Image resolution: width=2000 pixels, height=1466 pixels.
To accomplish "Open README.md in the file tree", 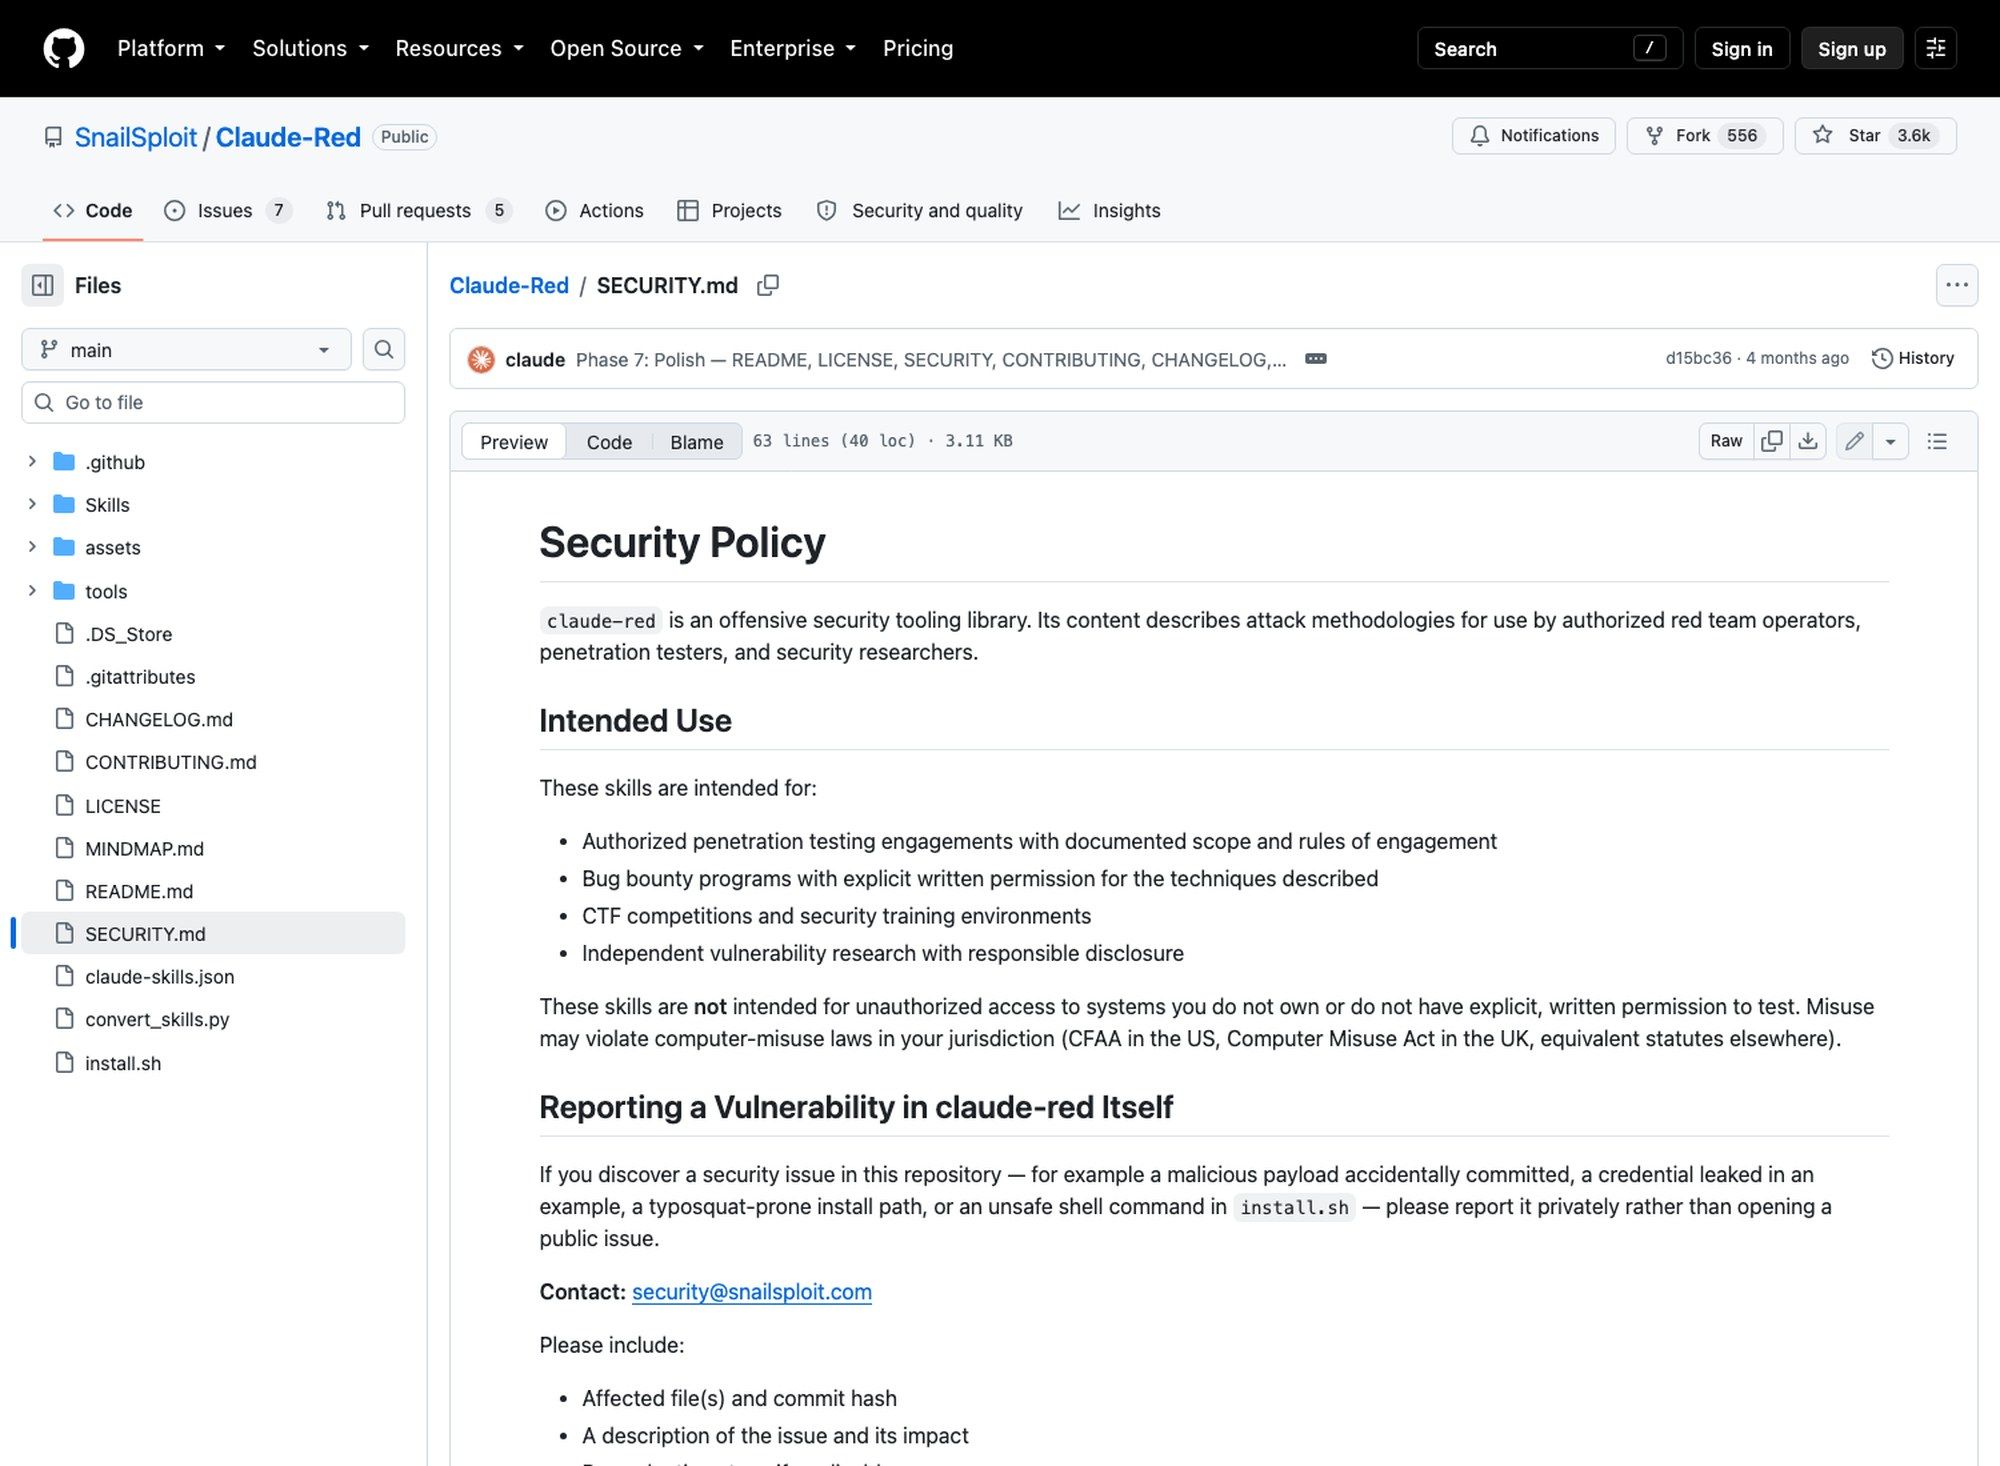I will (x=139, y=891).
